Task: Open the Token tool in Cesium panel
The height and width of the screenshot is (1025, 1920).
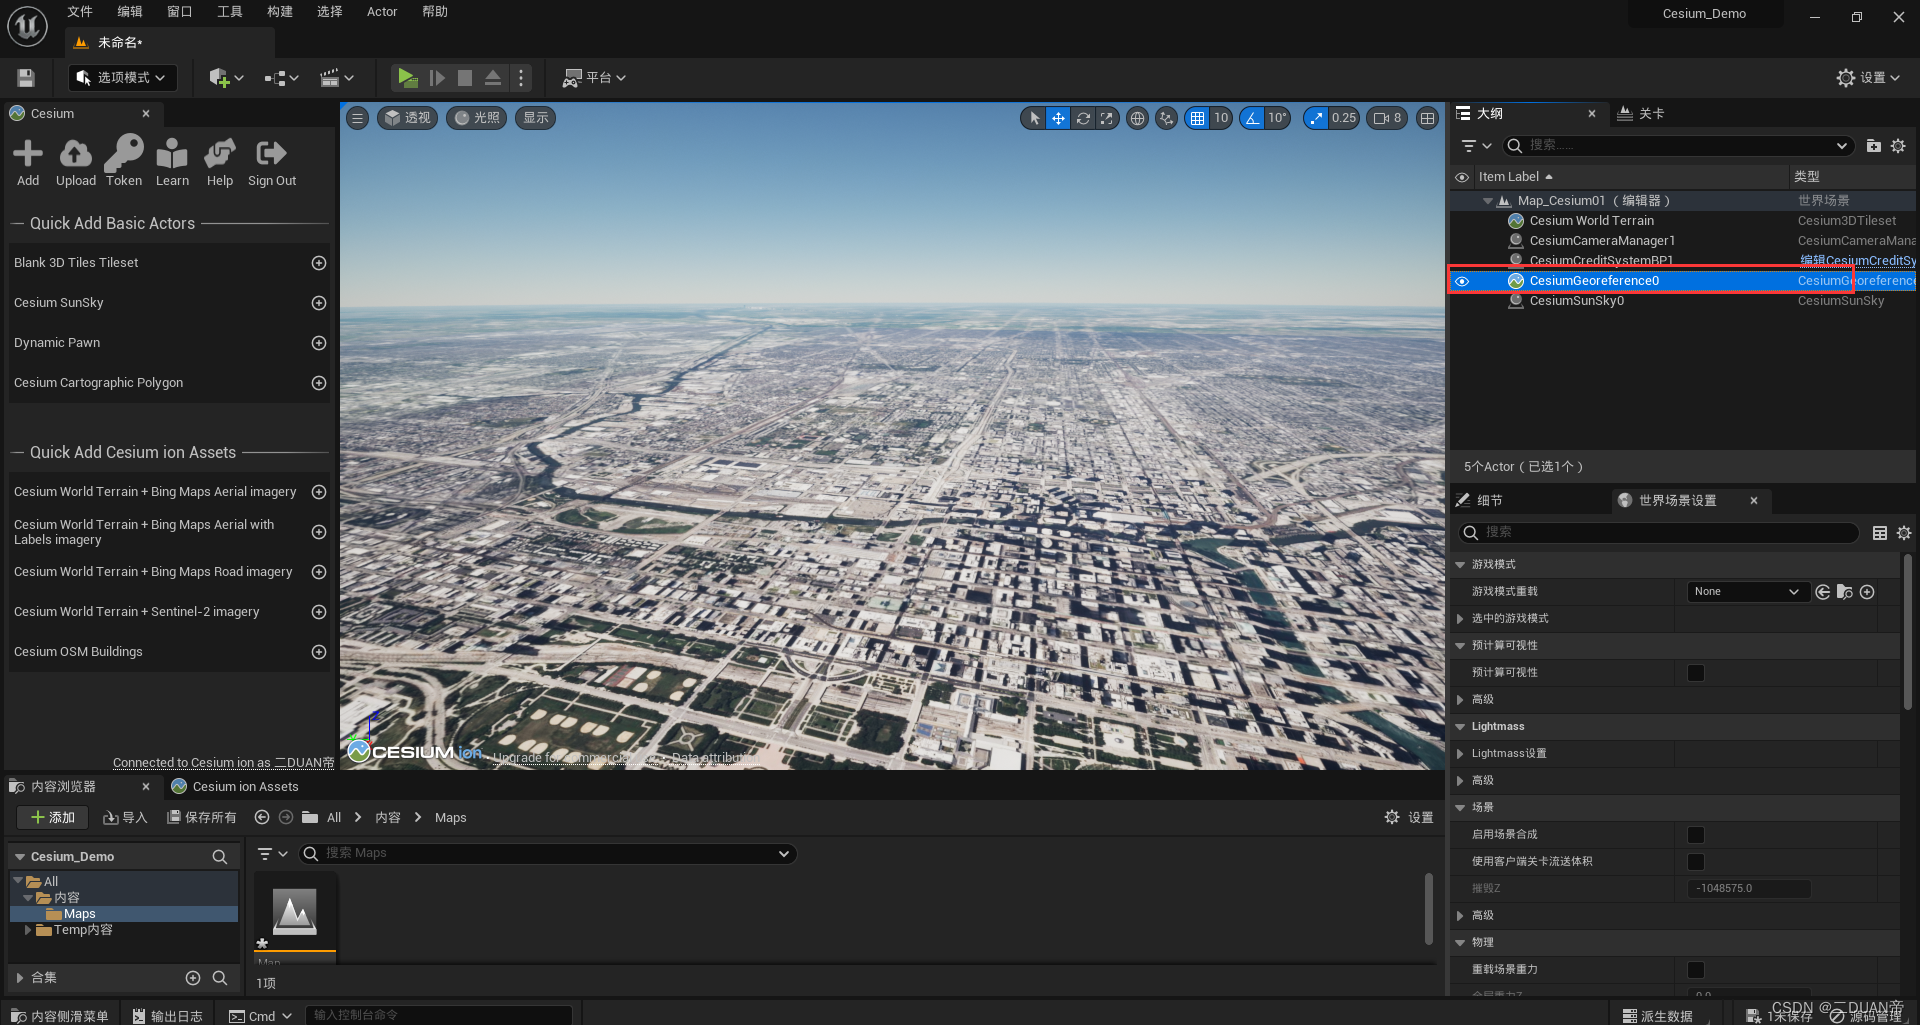Action: point(123,160)
